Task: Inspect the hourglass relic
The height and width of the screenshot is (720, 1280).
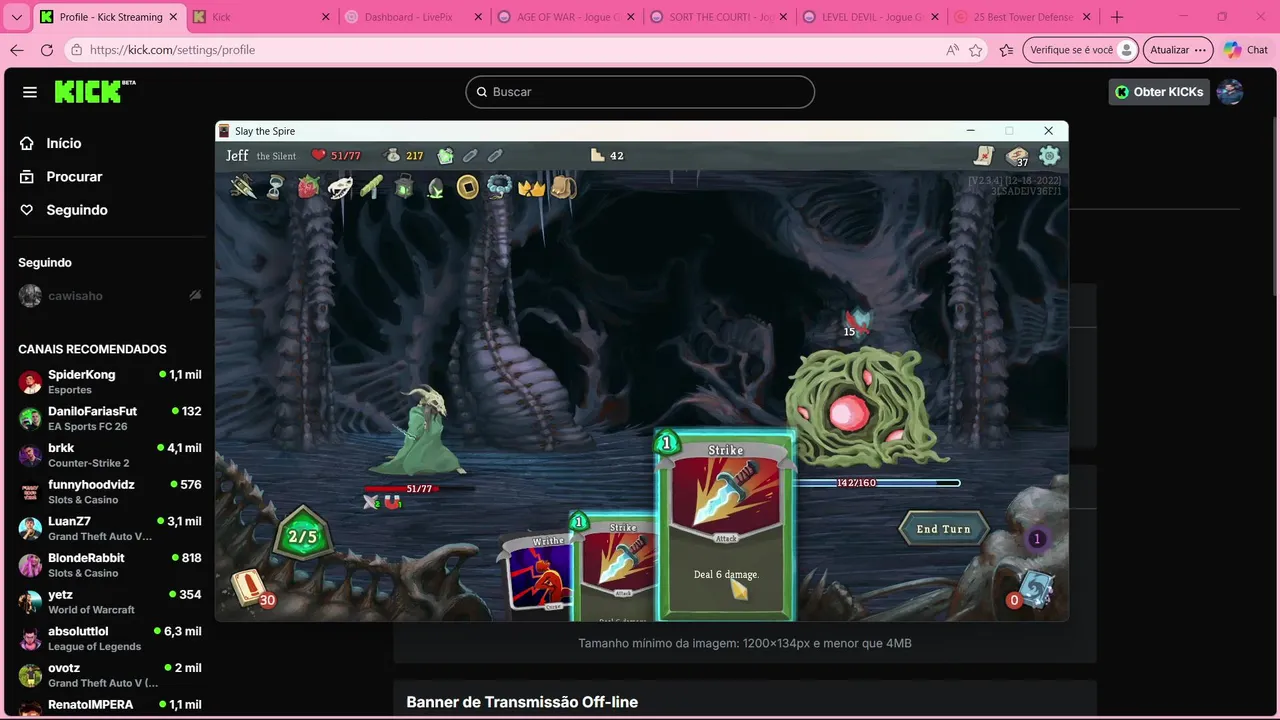Action: (275, 187)
